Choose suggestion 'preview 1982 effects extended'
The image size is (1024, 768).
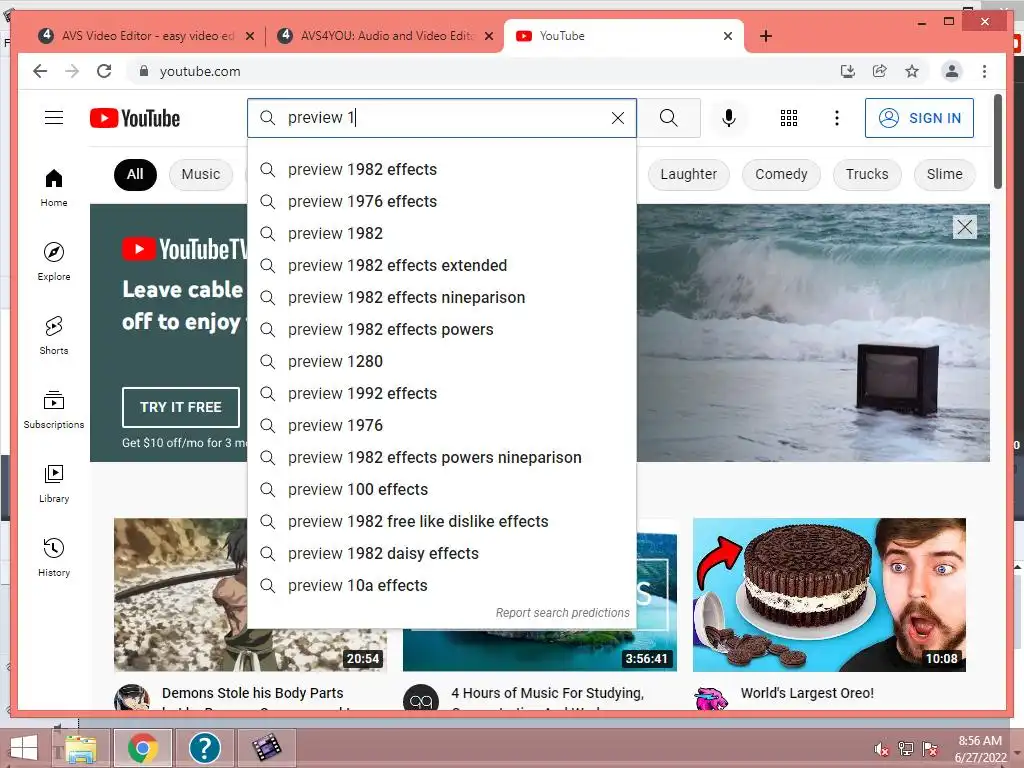[x=442, y=266]
